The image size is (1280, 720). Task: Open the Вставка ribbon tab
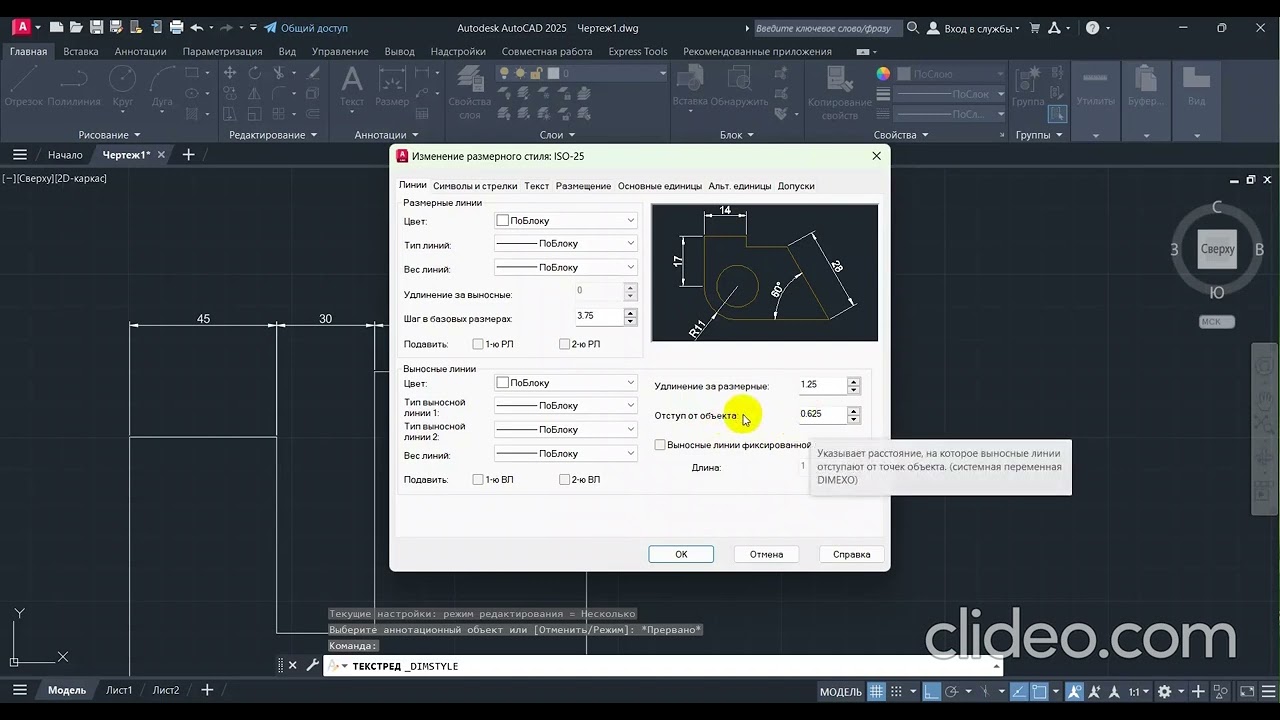81,51
